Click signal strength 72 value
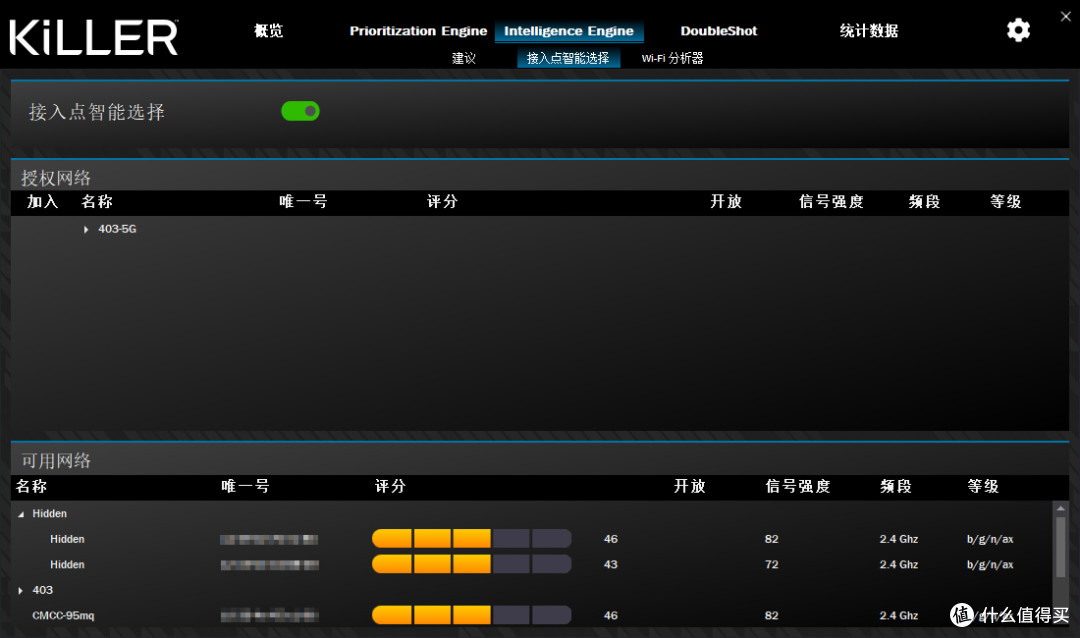 (771, 564)
